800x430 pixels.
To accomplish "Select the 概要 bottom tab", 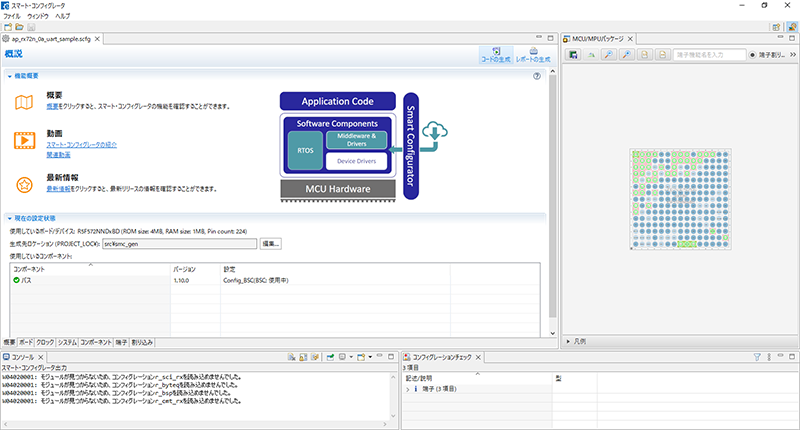I will [9, 342].
